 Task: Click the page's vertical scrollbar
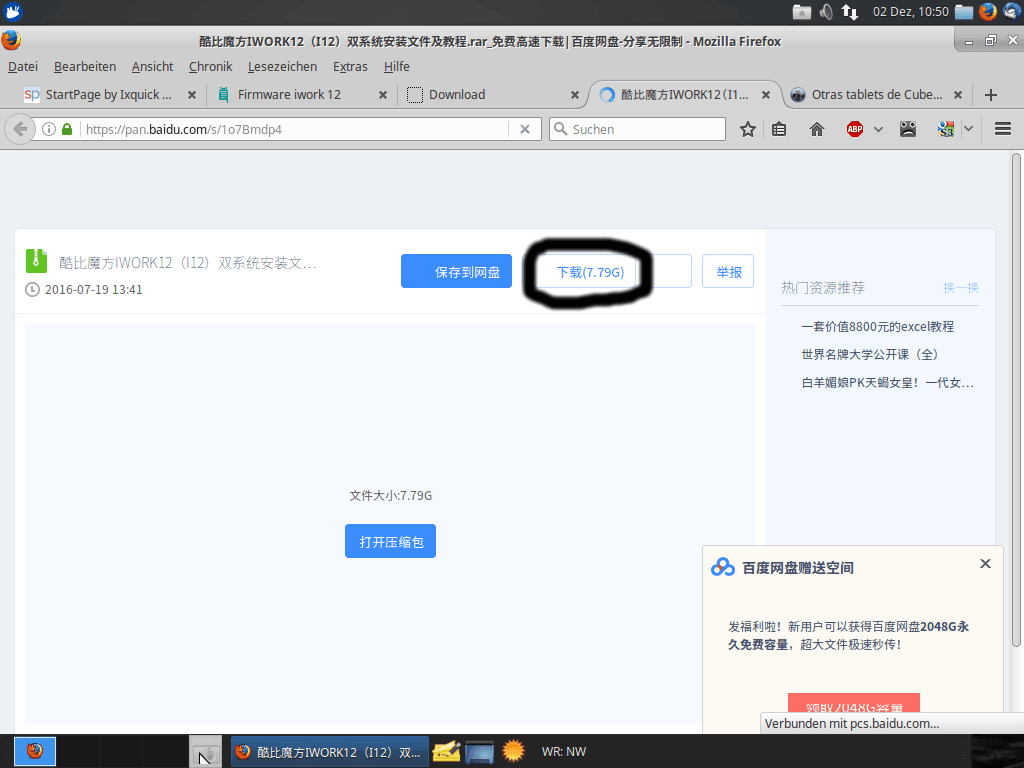tap(1016, 400)
